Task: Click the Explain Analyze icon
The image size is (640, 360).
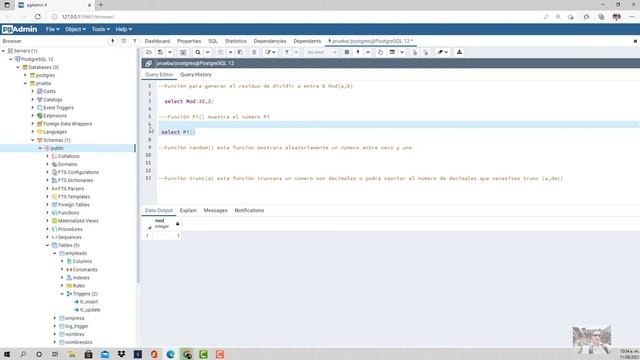Action: click(392, 52)
